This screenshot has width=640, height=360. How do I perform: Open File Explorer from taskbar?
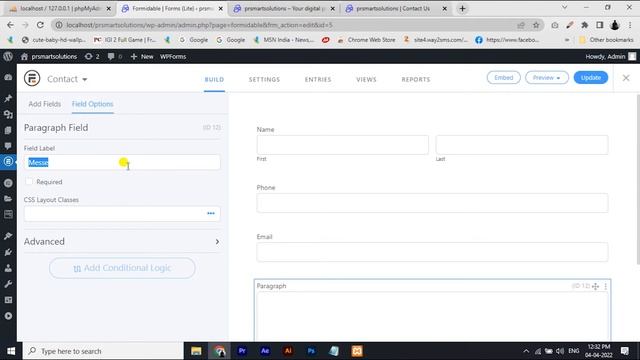point(196,351)
